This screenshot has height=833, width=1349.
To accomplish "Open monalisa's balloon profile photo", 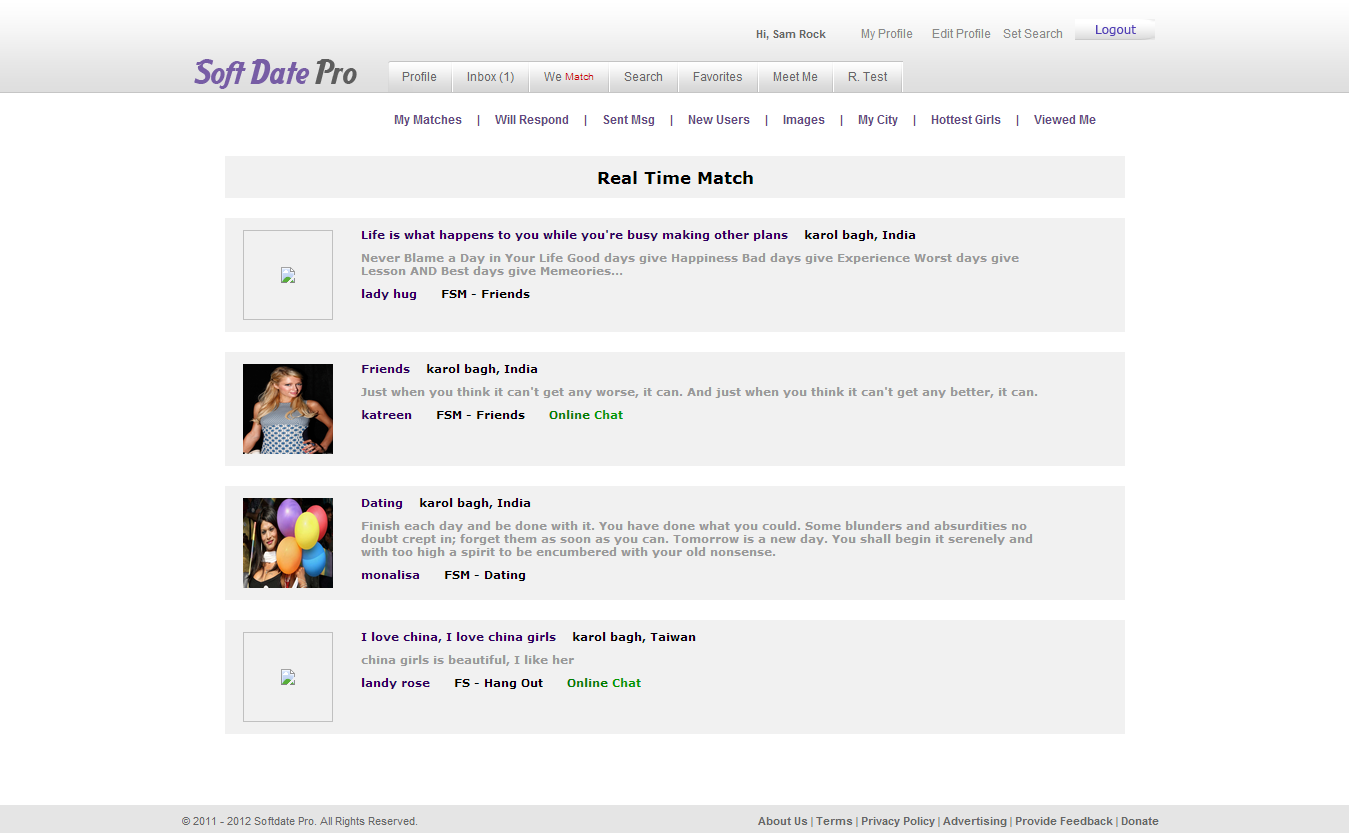I will coord(288,543).
